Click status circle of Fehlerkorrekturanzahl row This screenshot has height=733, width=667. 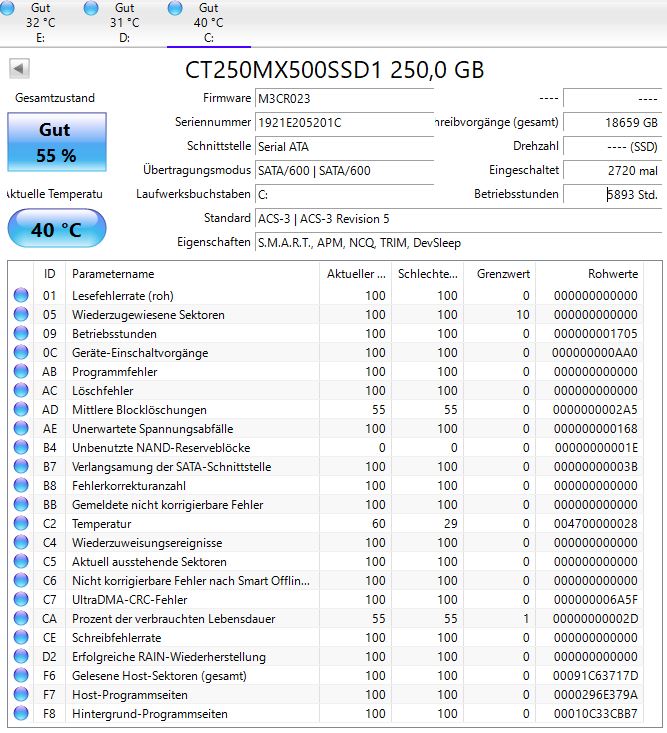coord(21,486)
